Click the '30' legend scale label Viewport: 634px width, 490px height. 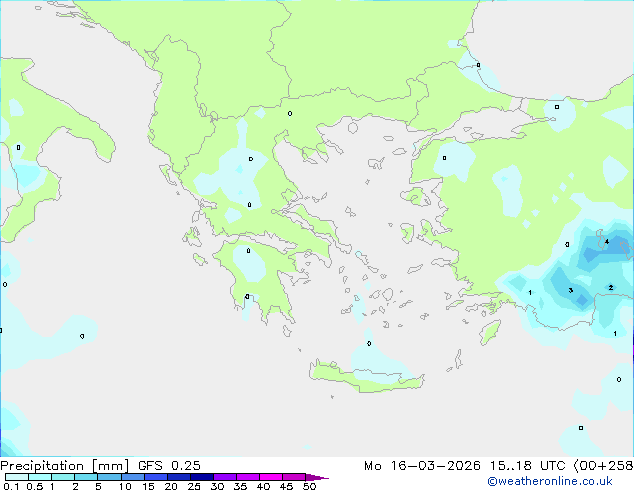[217, 486]
